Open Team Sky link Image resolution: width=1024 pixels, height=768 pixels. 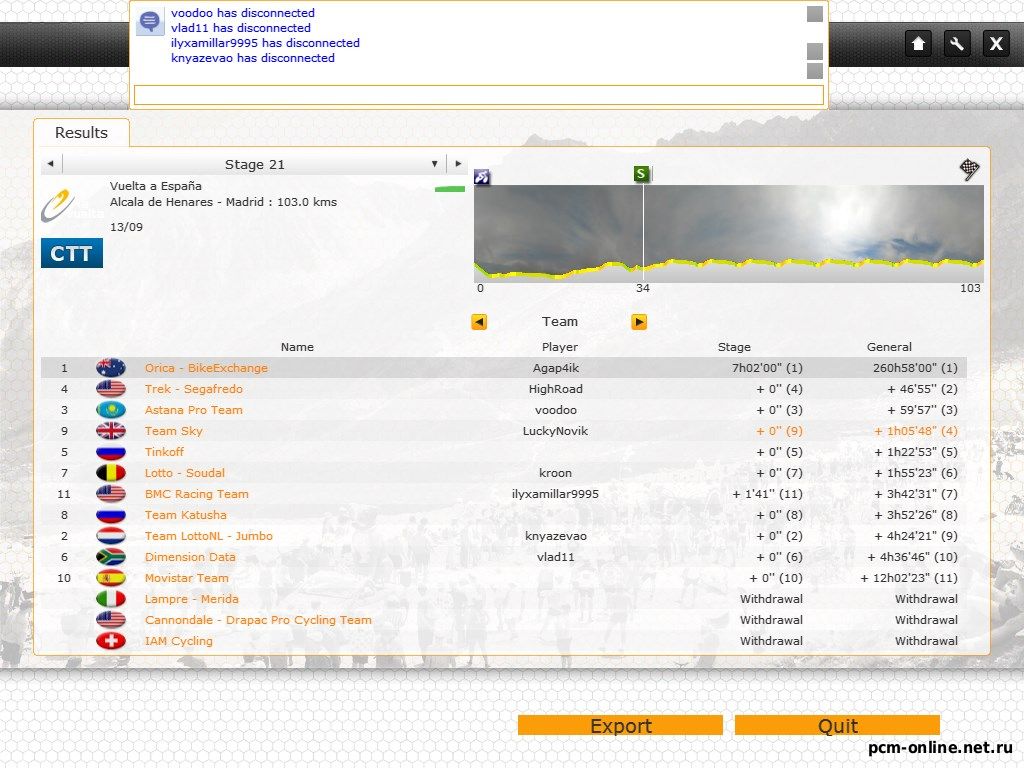coord(174,431)
